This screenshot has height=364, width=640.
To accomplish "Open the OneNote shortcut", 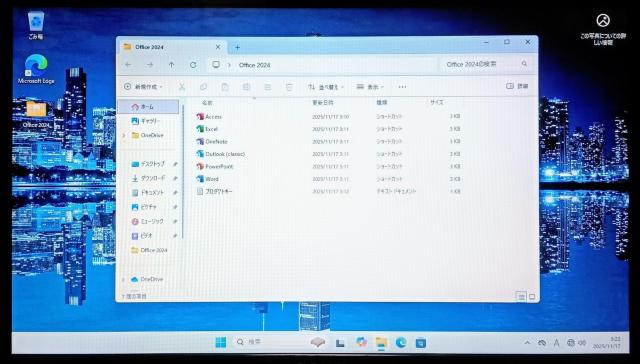I will click(x=212, y=142).
